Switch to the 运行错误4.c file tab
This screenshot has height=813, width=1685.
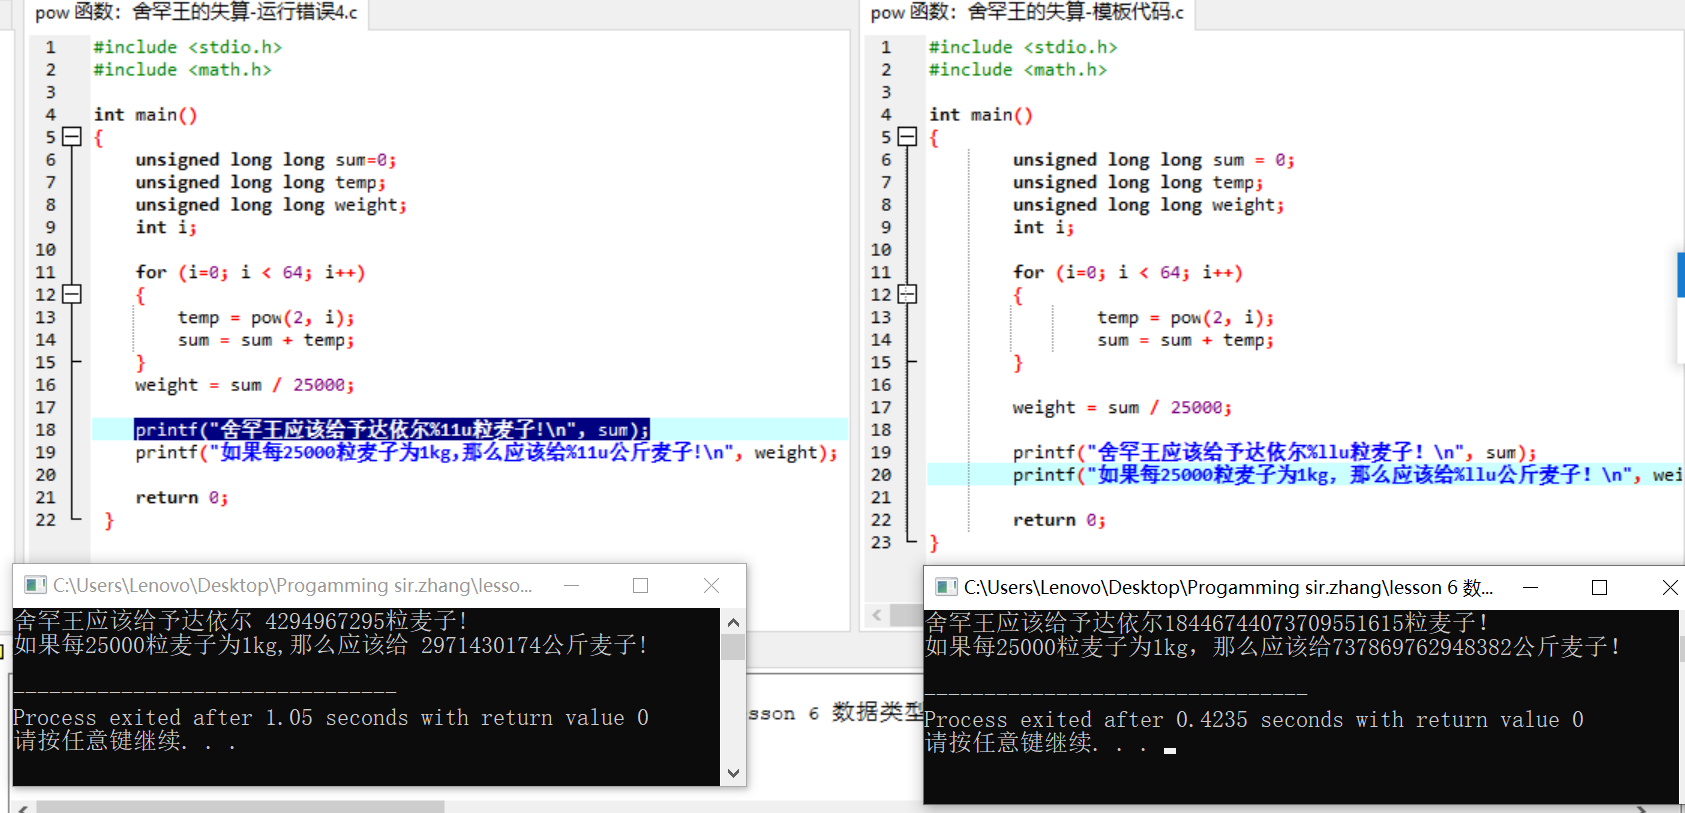[196, 13]
